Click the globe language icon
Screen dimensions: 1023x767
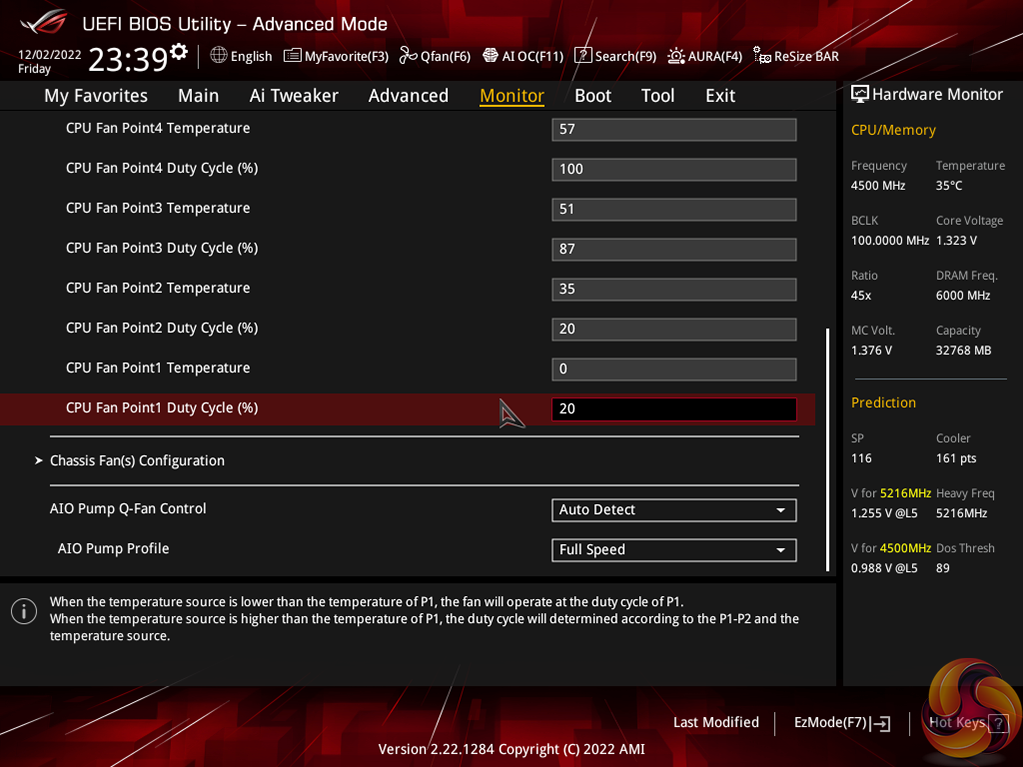click(219, 55)
